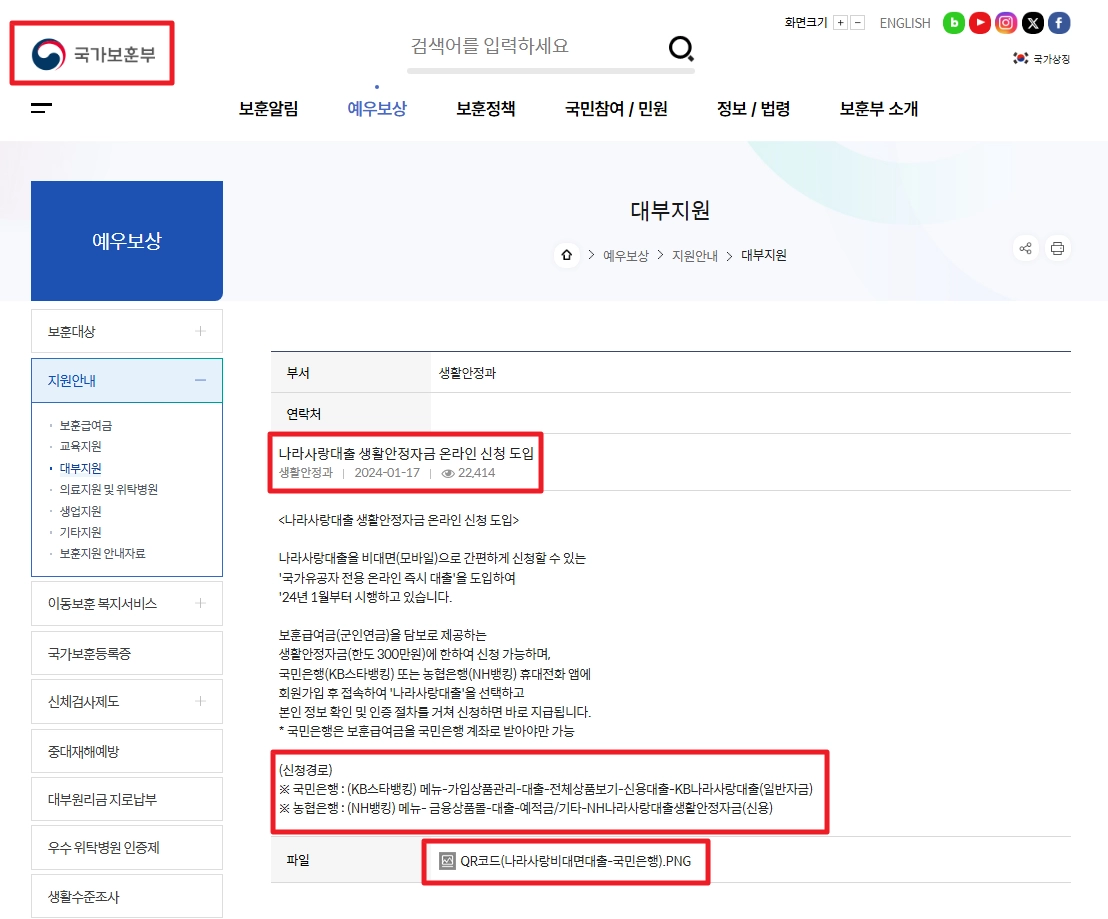Open the 보훈부 소개 menu

coord(878,109)
